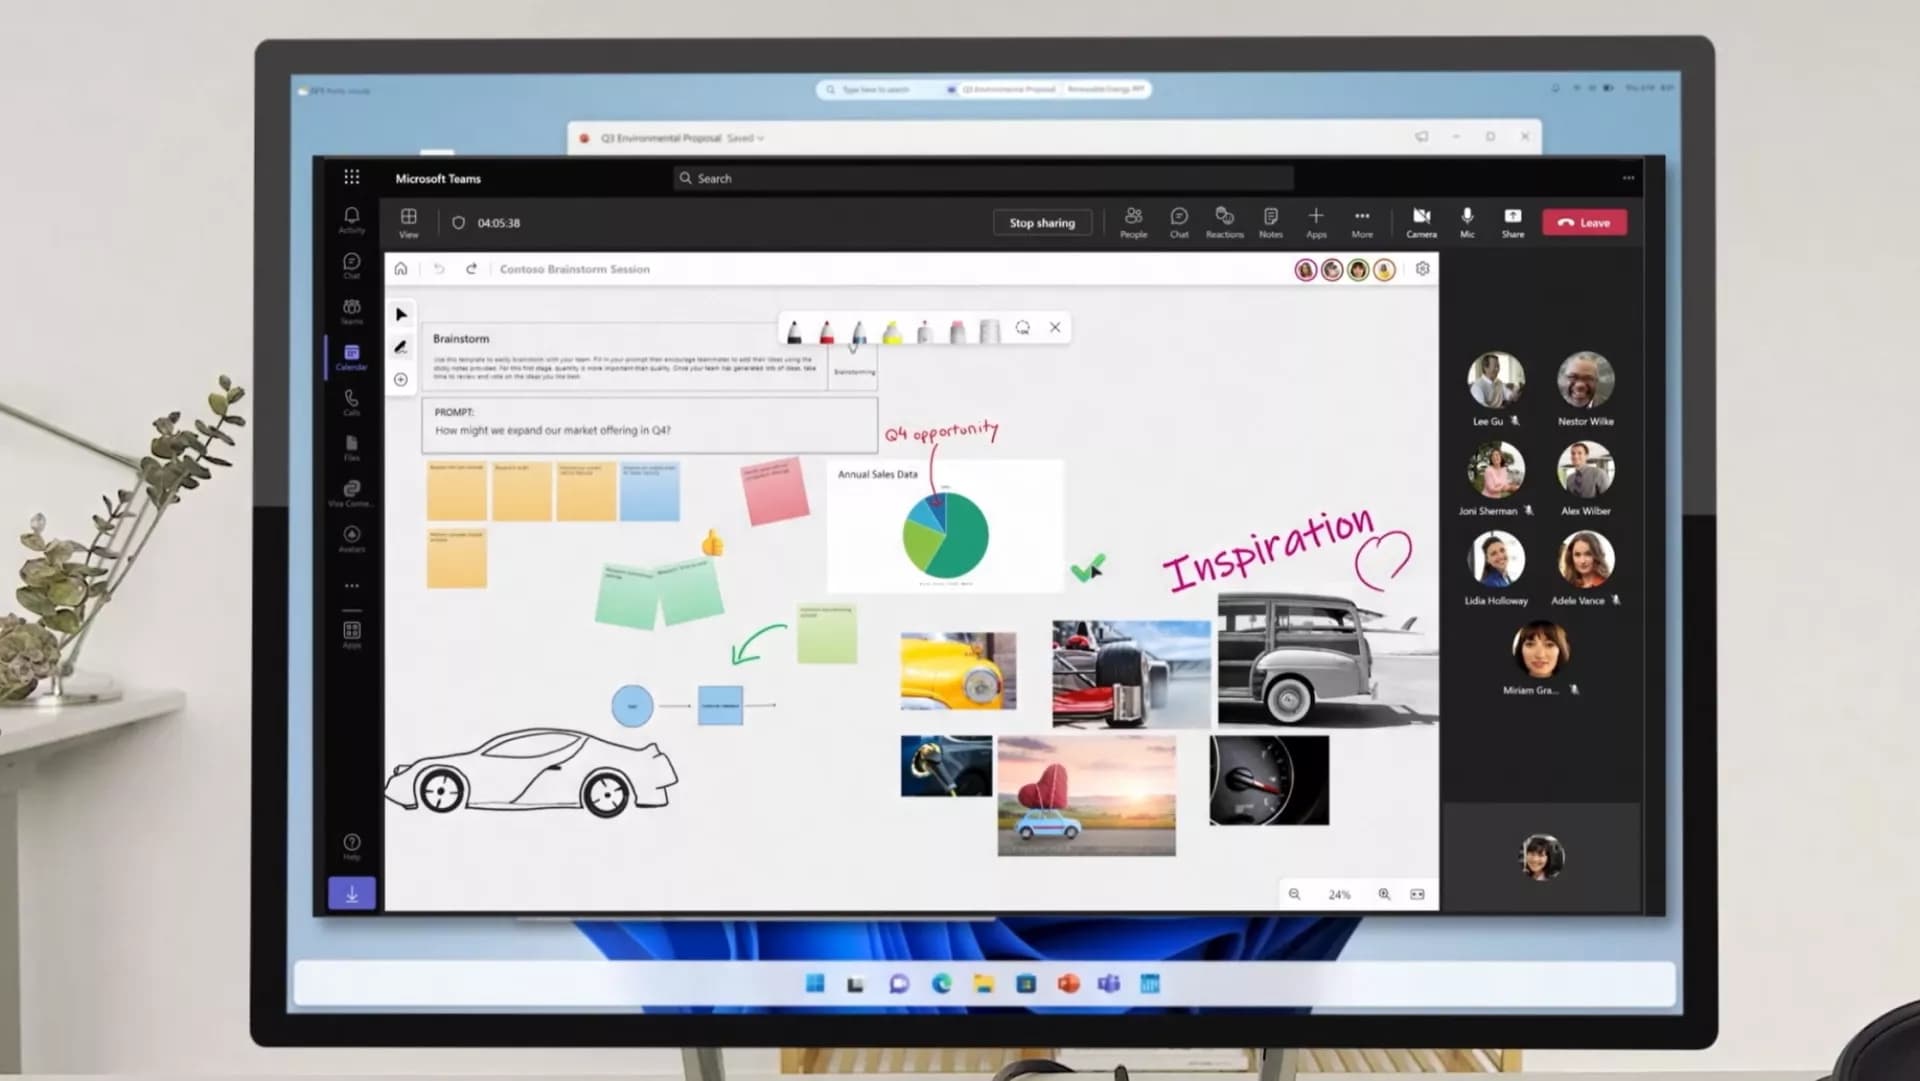Click the View dropdown on whiteboard toolbar

tap(409, 221)
